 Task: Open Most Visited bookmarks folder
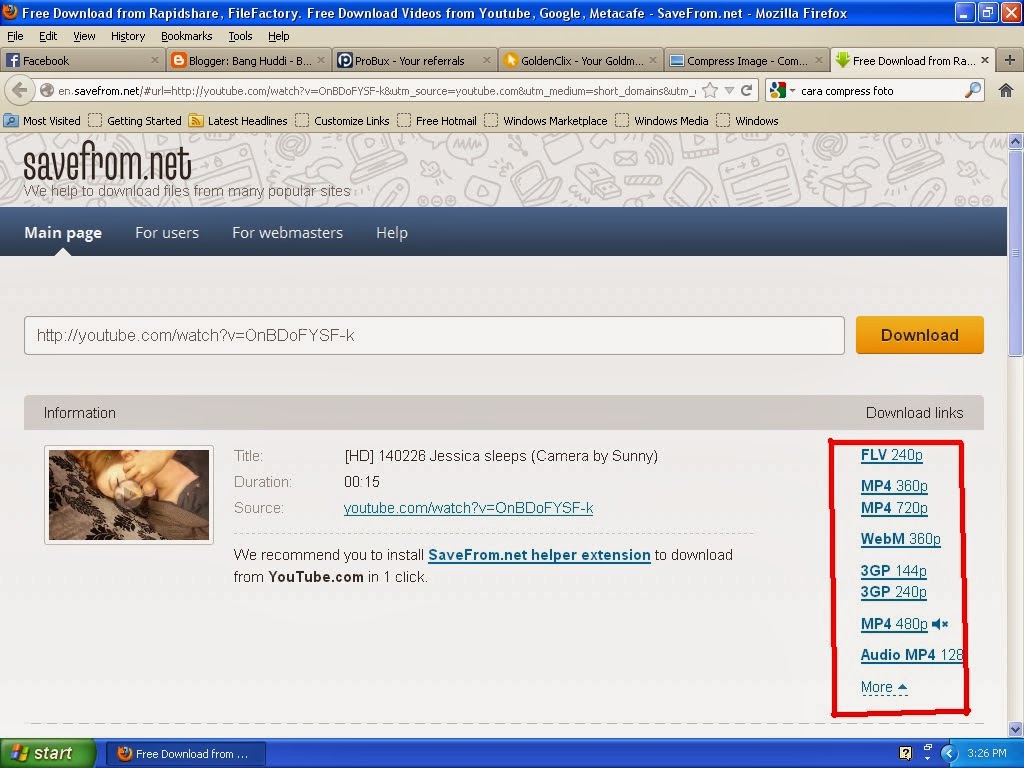[42, 121]
